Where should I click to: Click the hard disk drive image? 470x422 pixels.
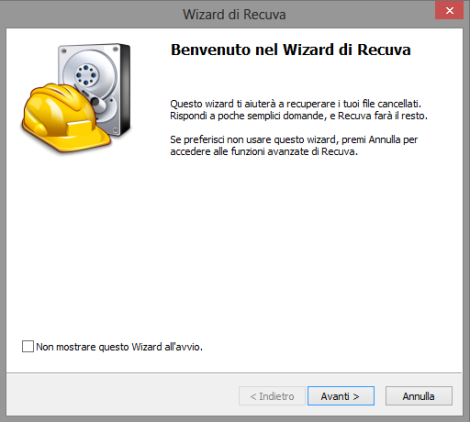tap(95, 89)
